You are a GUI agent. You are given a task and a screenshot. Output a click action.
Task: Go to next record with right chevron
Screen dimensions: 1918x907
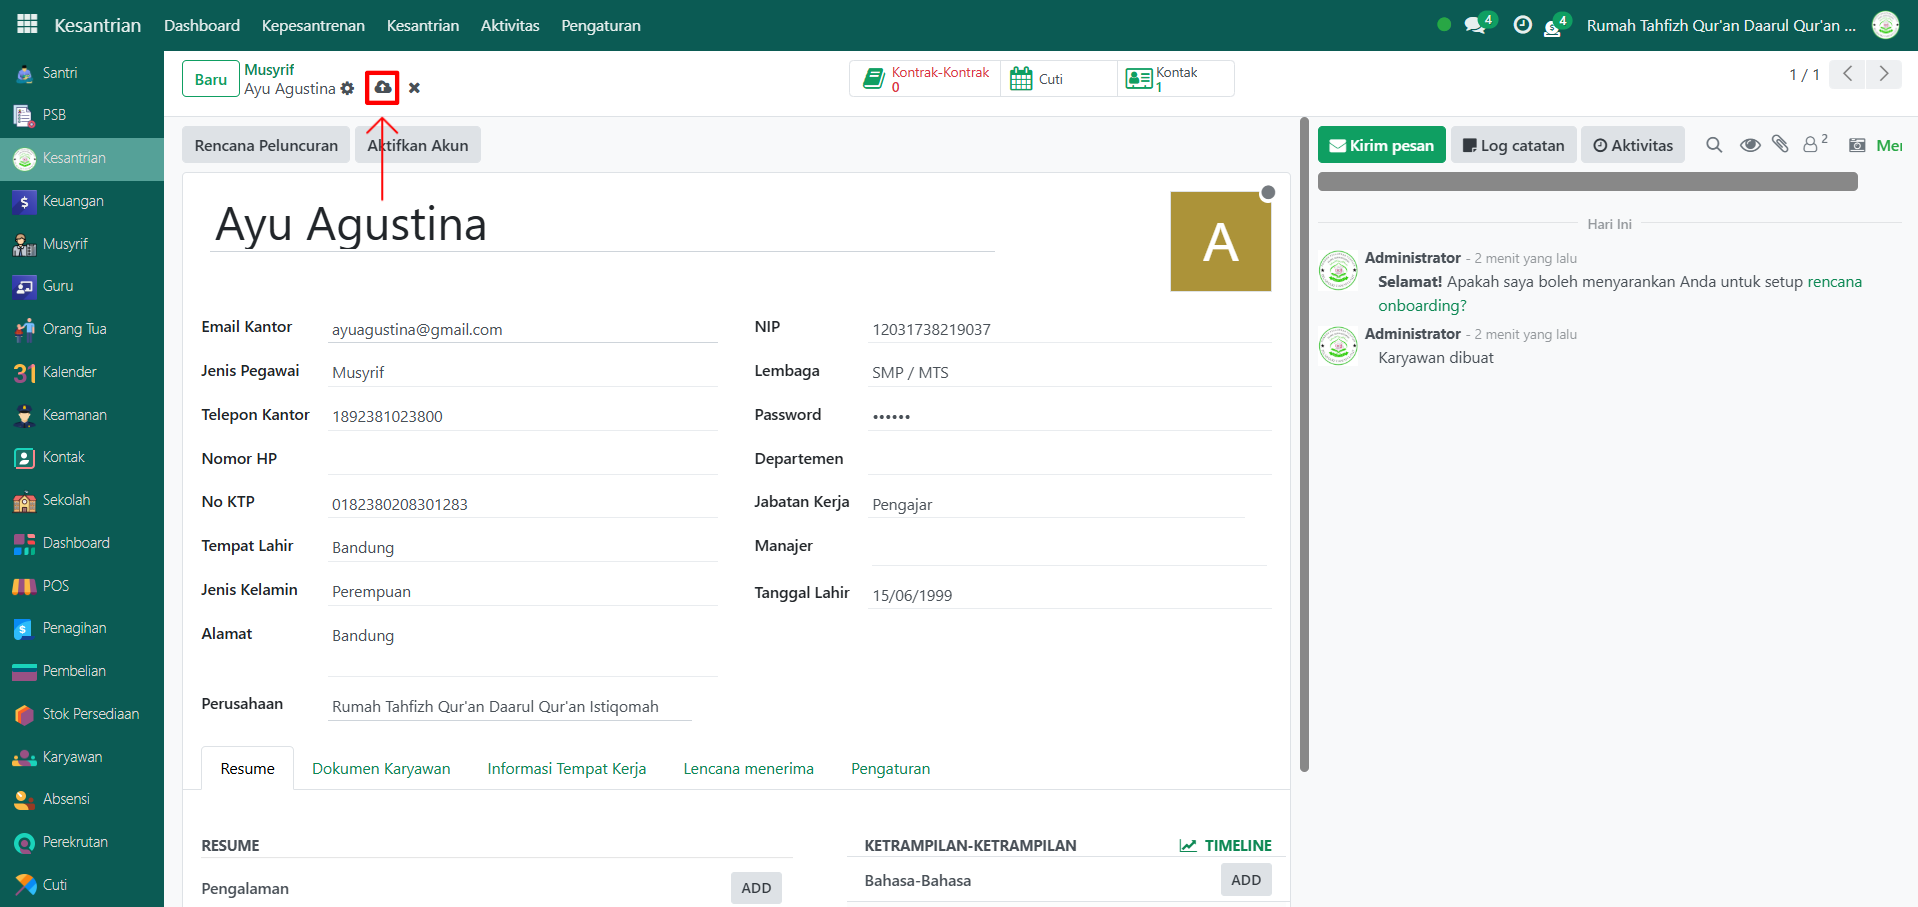pyautogui.click(x=1884, y=74)
